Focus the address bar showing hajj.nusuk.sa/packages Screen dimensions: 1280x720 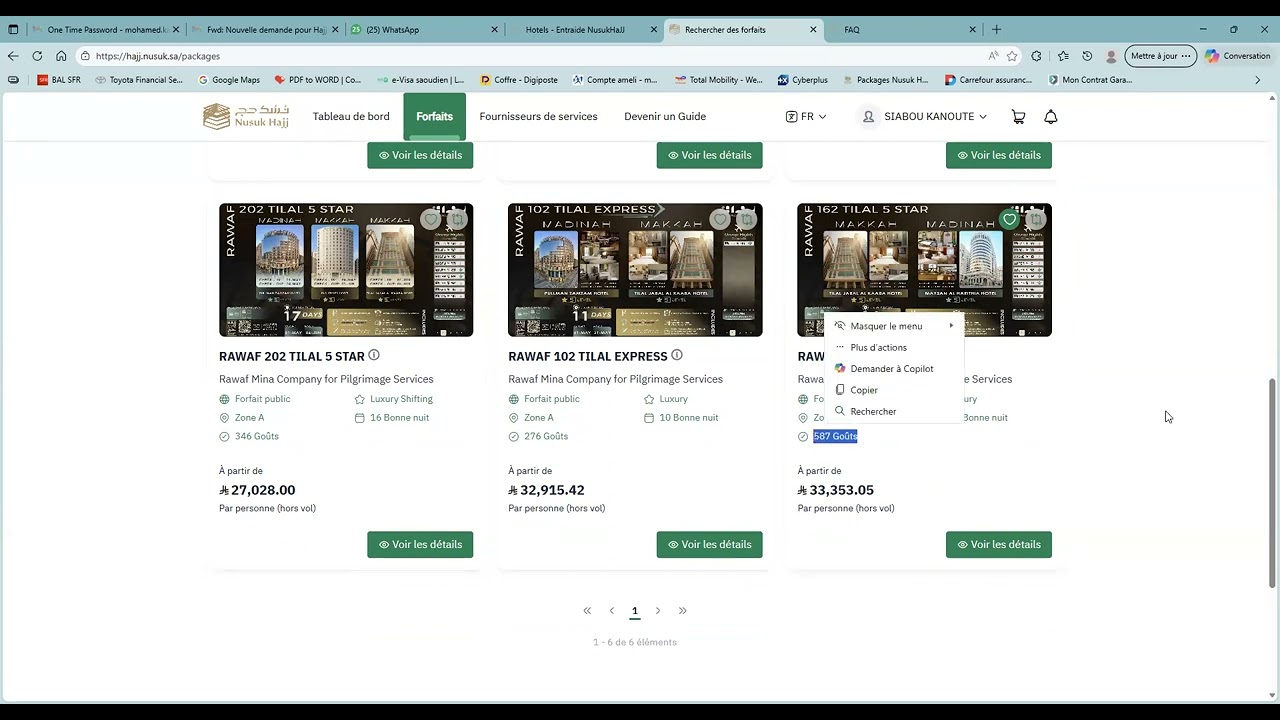[530, 56]
